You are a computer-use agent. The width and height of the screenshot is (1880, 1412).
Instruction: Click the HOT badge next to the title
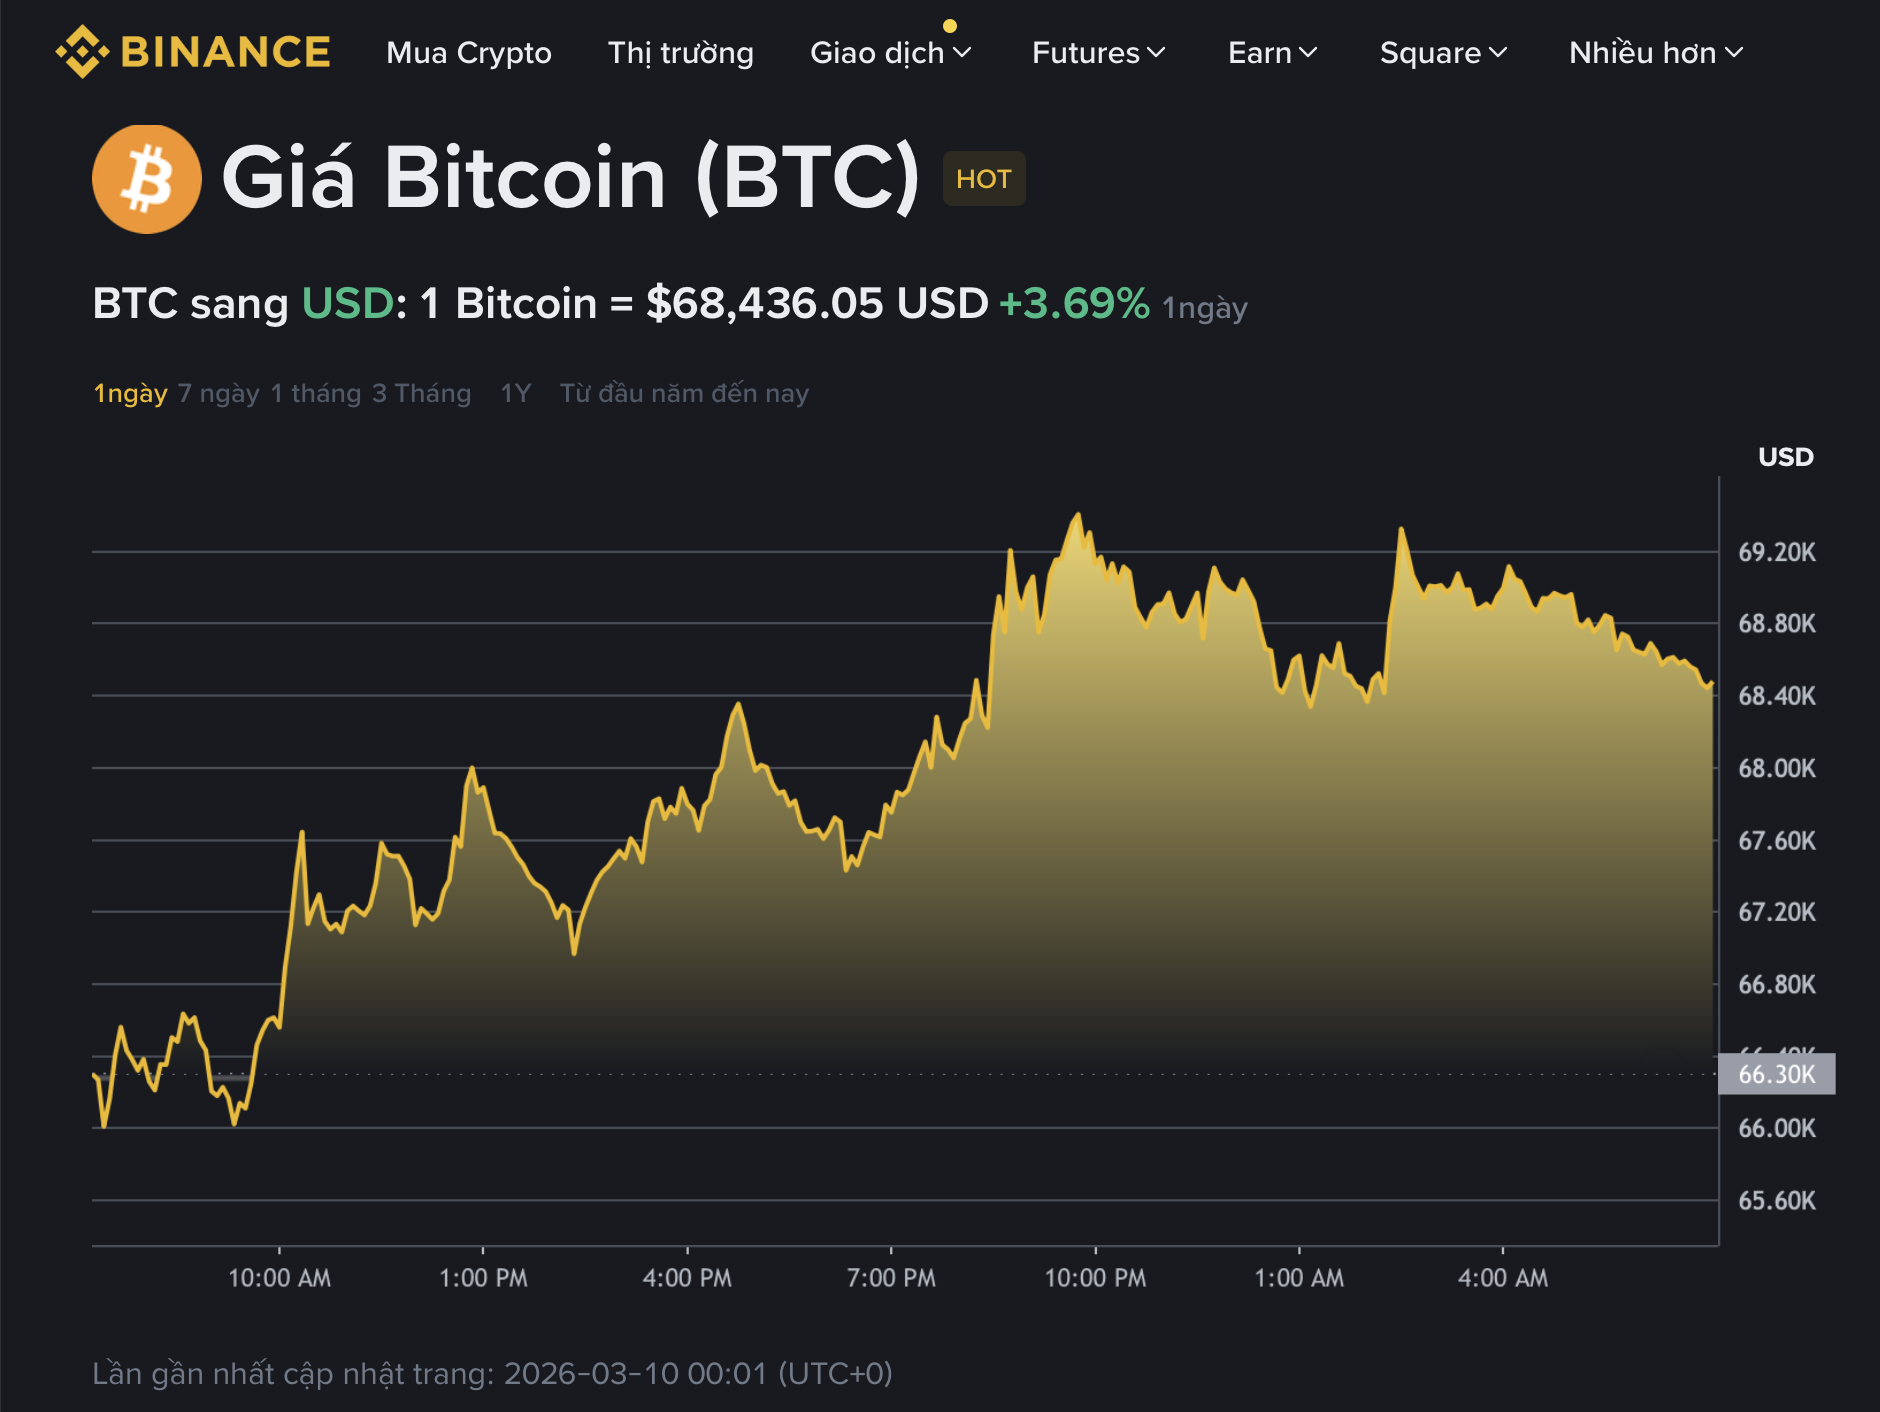coord(984,179)
